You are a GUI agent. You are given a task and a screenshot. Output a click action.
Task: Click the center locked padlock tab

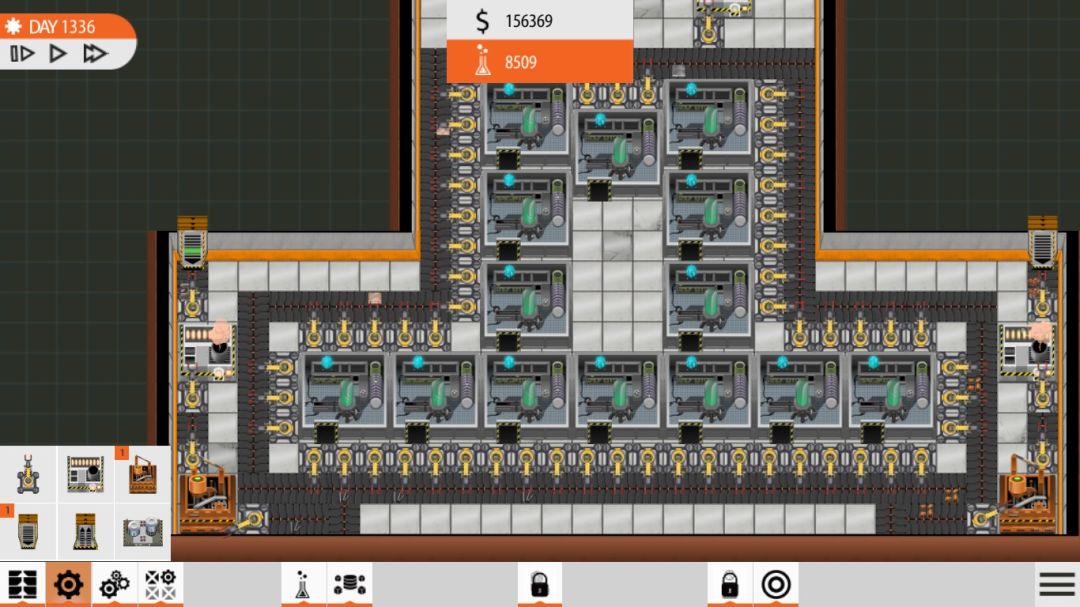click(x=540, y=585)
